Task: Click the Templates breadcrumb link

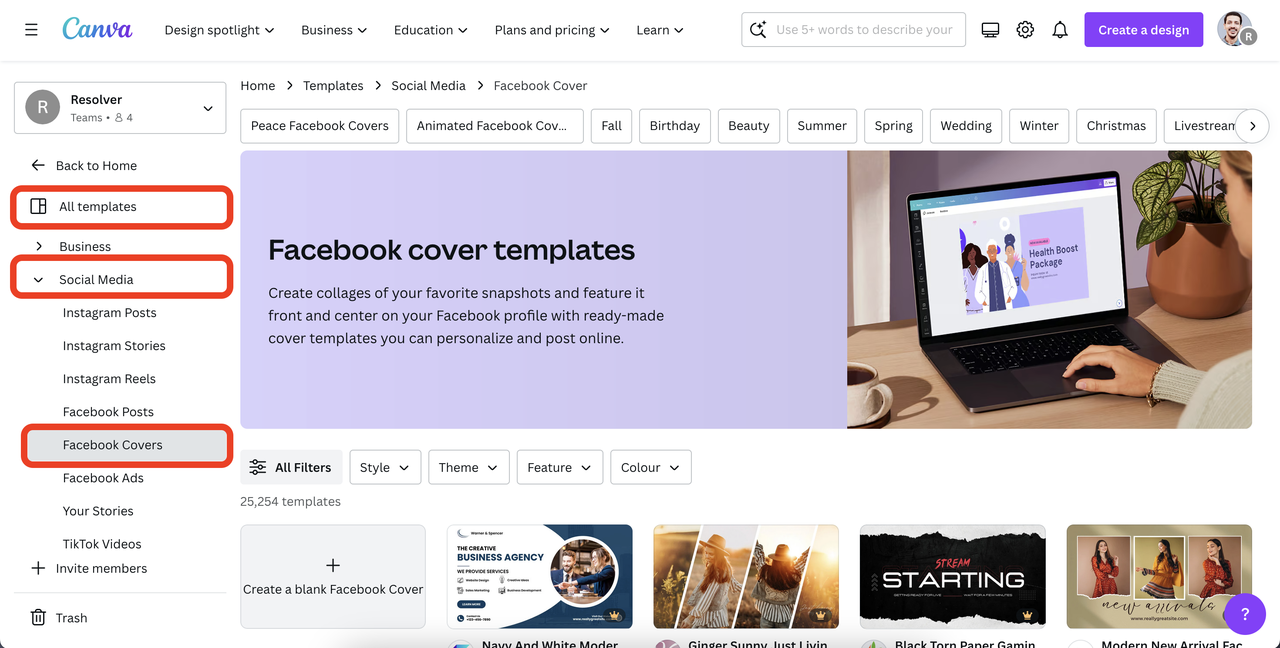Action: [333, 85]
